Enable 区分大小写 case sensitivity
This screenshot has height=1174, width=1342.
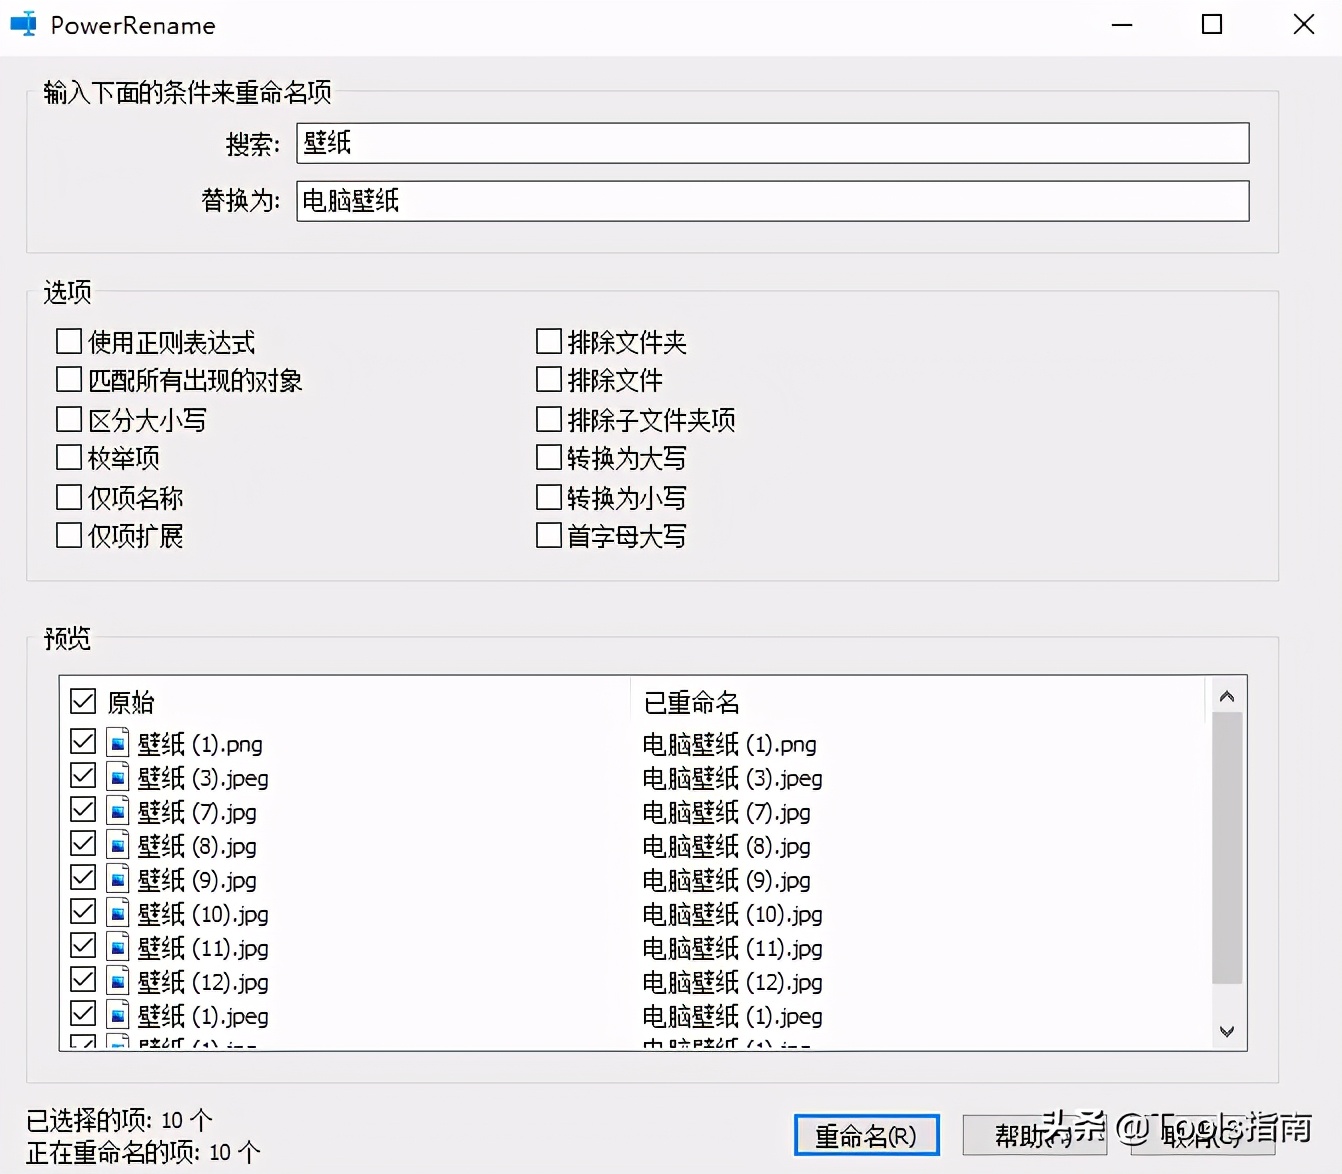[x=69, y=419]
